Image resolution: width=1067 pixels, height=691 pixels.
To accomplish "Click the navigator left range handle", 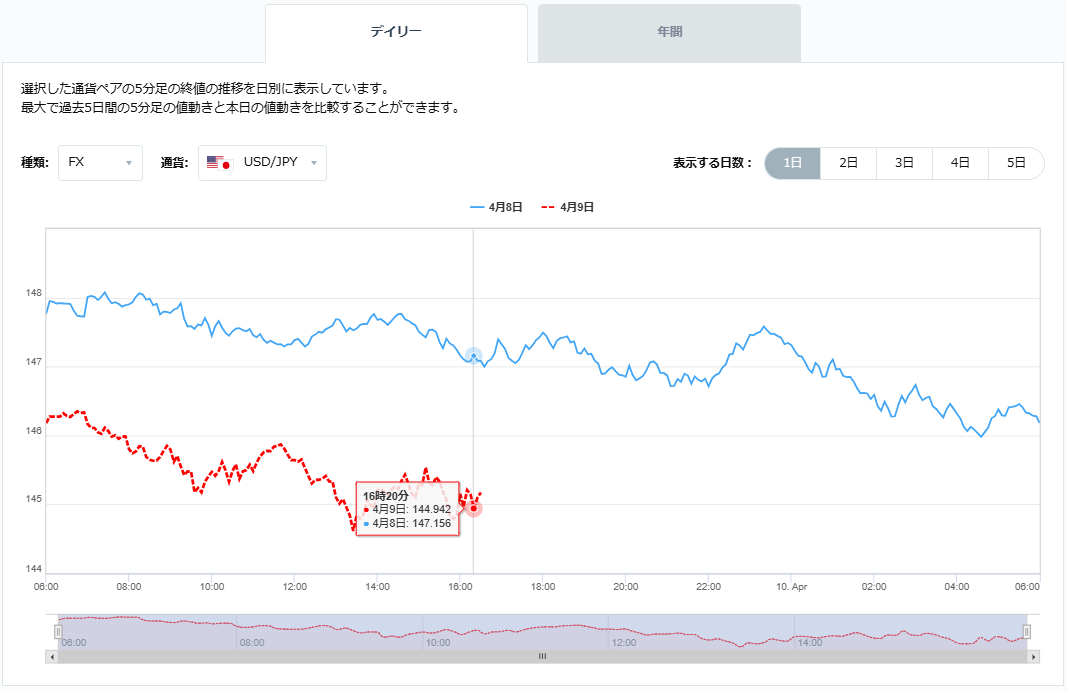I will pos(59,632).
